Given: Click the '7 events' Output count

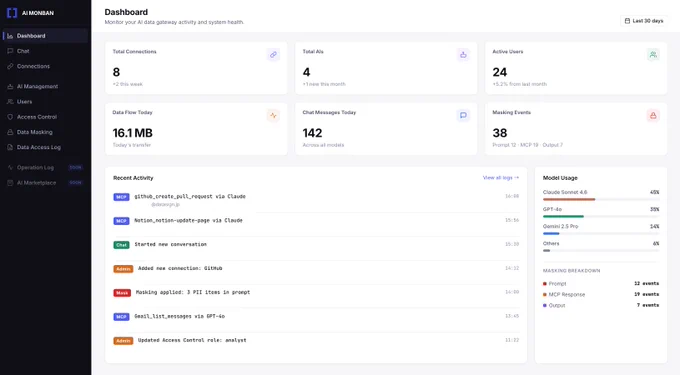Looking at the screenshot, I should tap(648, 305).
